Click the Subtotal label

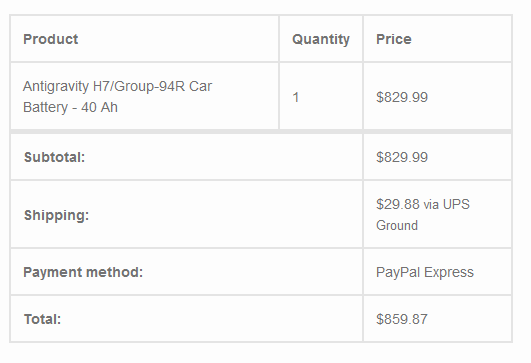click(x=54, y=157)
